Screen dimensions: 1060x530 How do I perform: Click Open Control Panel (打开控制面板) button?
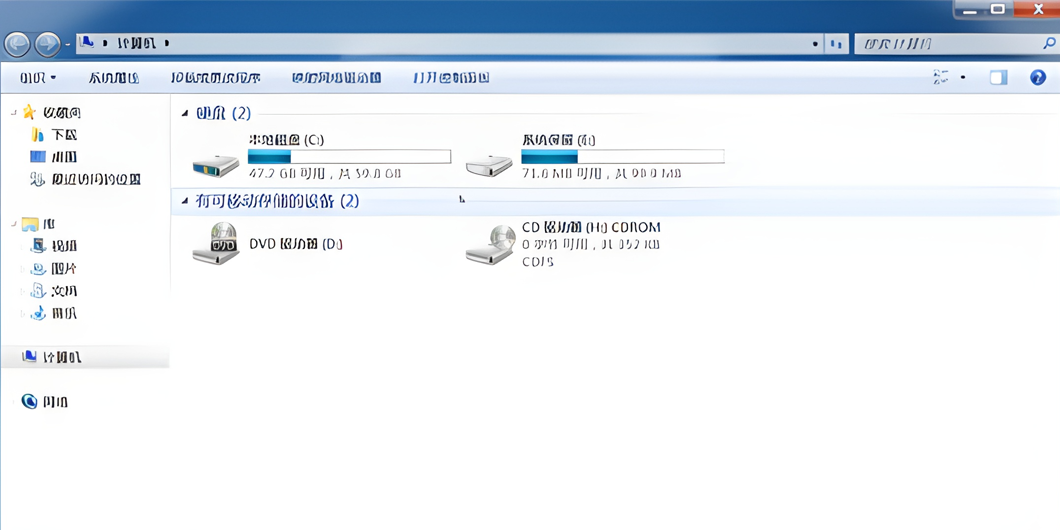pos(451,77)
